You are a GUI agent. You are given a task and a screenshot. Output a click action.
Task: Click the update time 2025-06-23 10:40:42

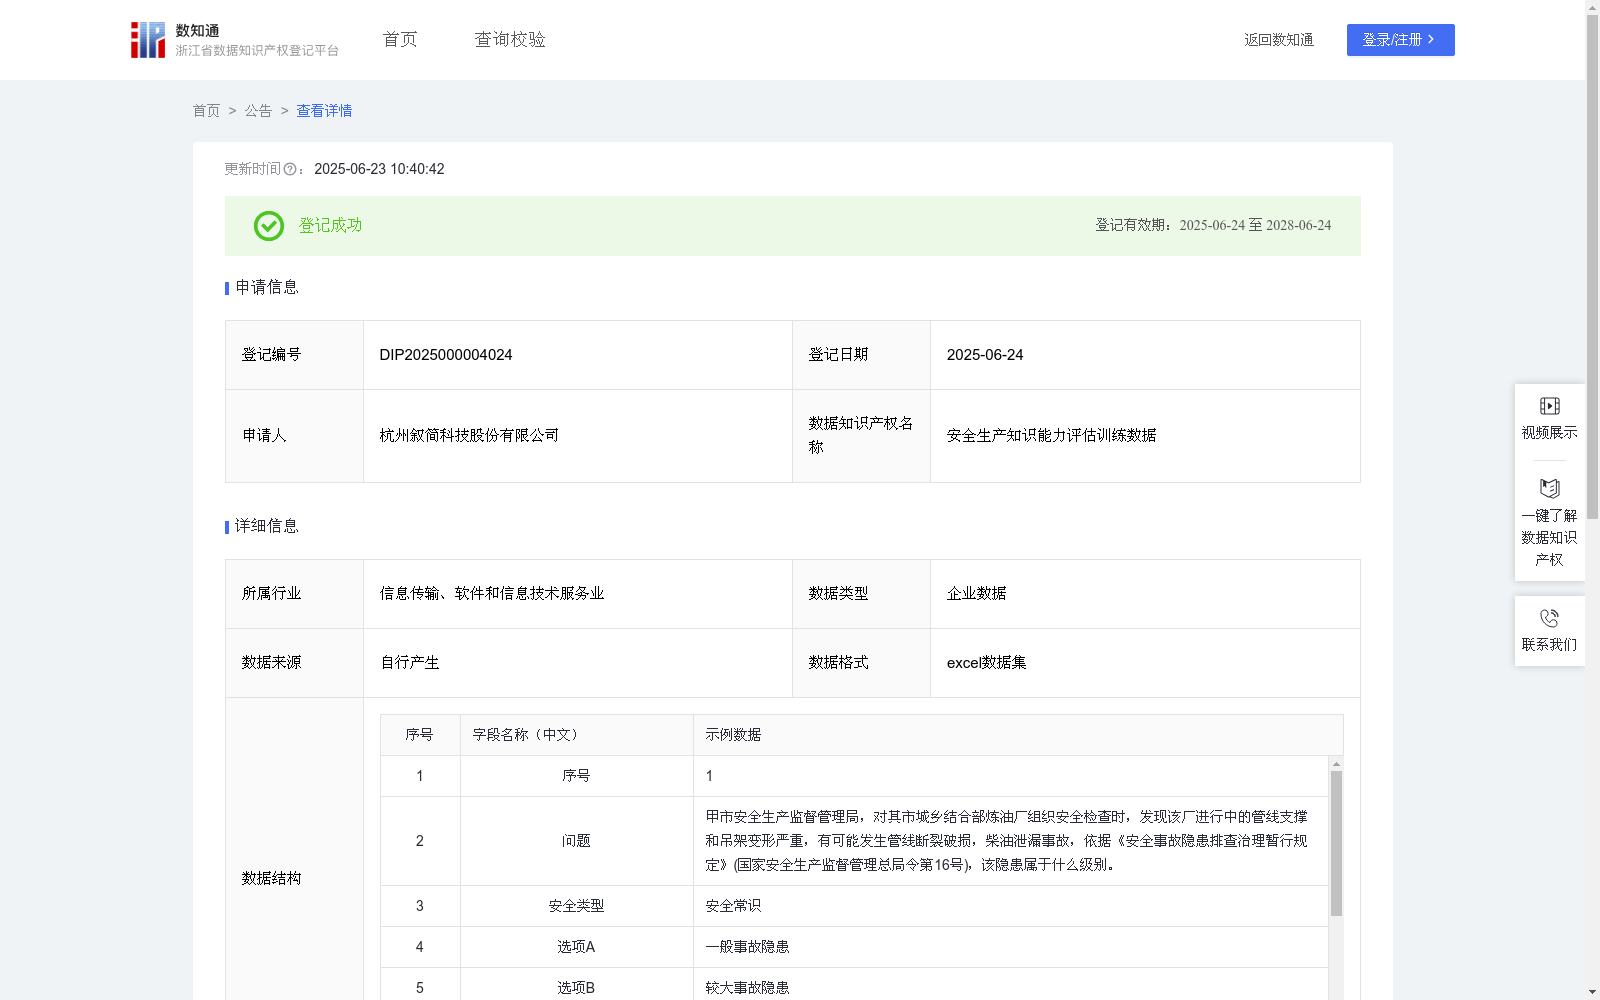(x=379, y=170)
